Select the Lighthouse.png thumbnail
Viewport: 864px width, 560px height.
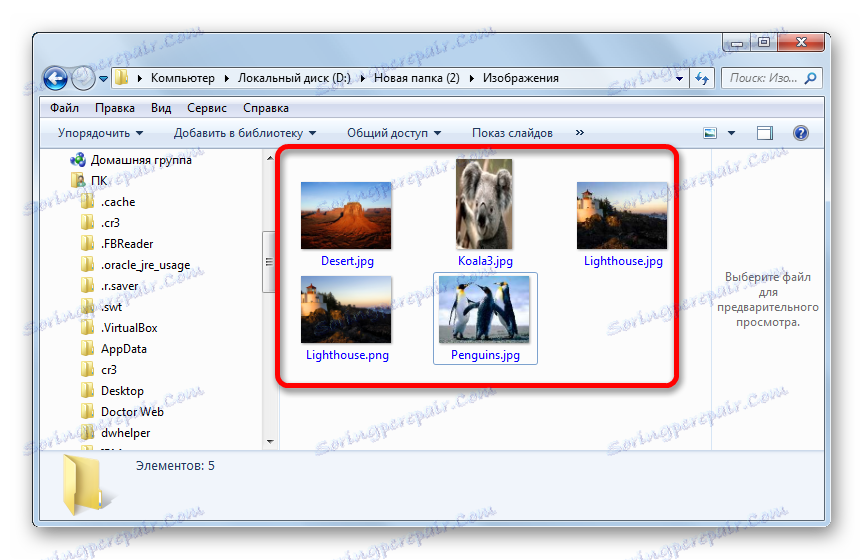point(346,310)
